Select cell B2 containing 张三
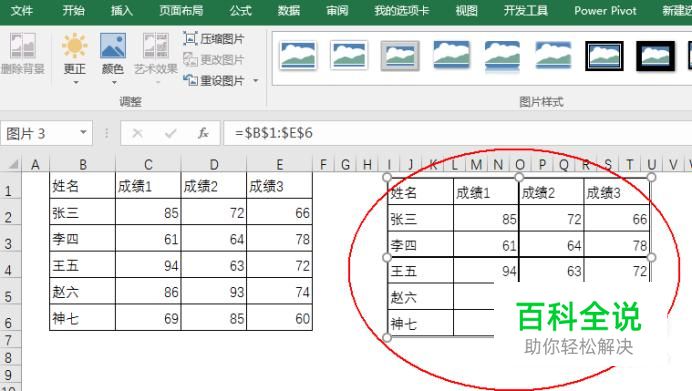The image size is (692, 391). coord(83,212)
